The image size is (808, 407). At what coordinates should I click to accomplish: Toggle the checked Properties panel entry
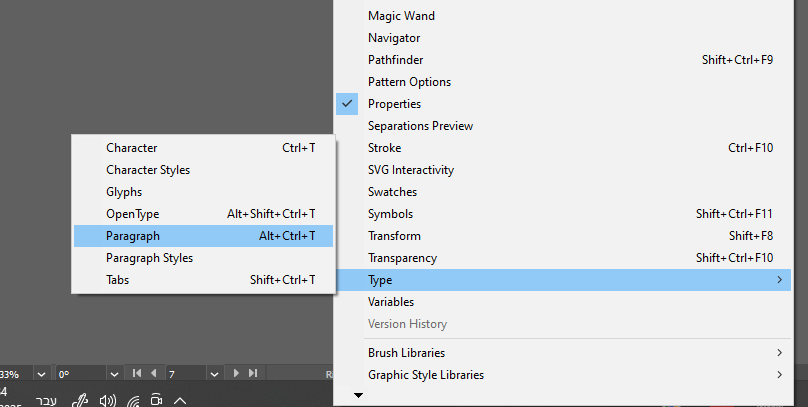[x=394, y=104]
